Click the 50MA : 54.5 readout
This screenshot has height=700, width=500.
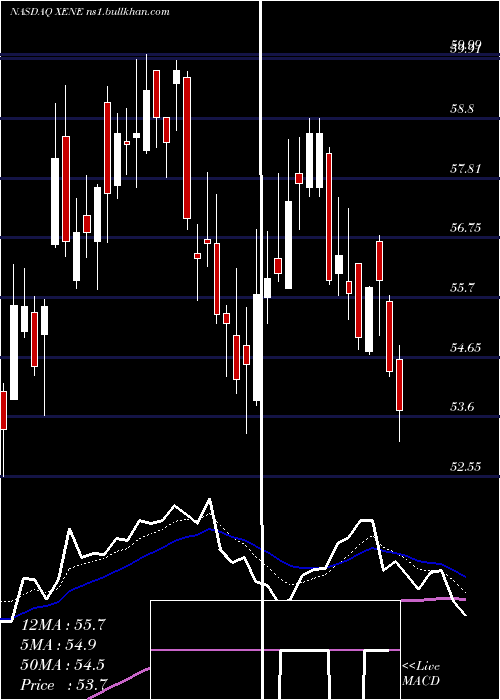63,664
